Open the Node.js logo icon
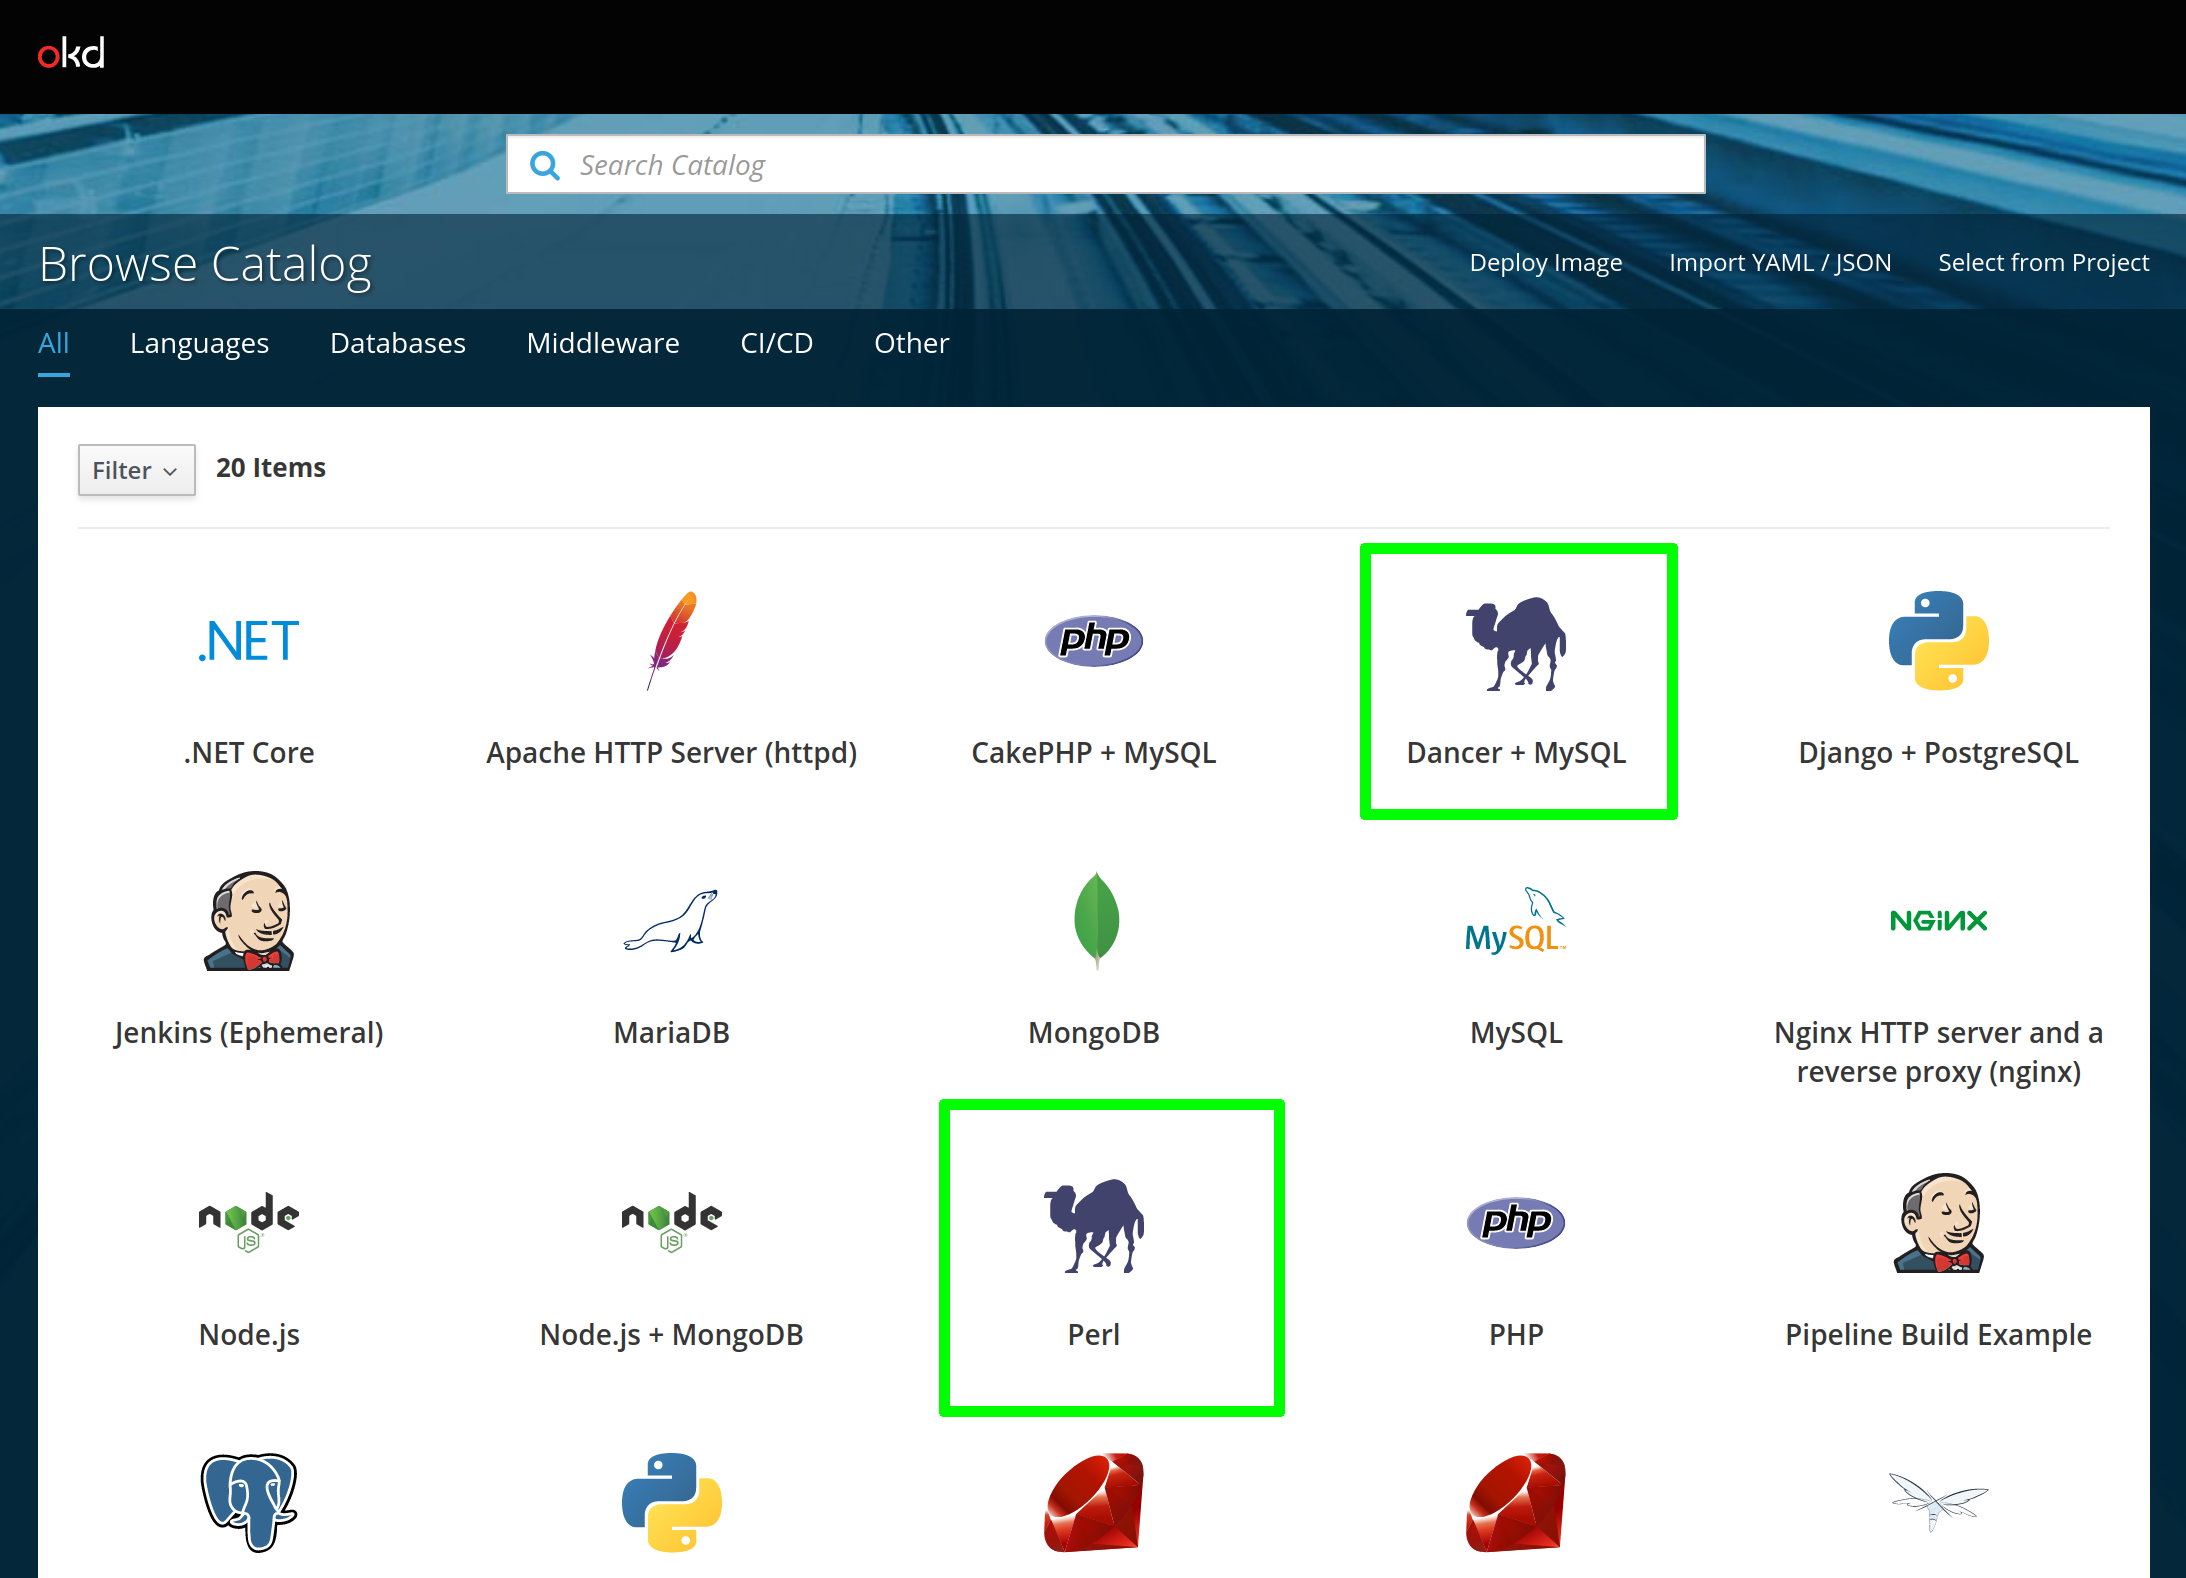The width and height of the screenshot is (2186, 1578). (x=249, y=1222)
